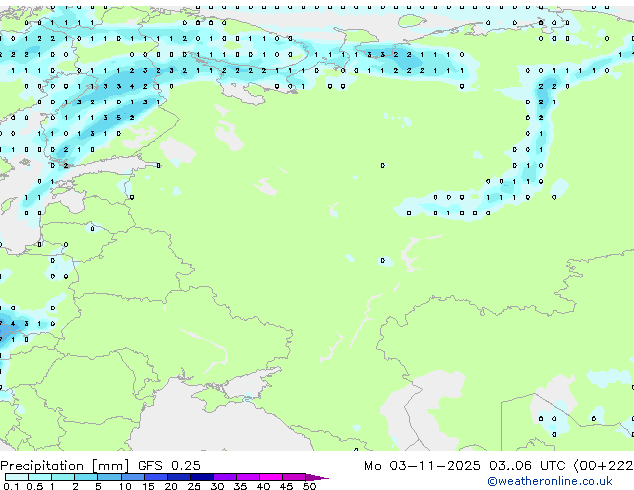Pick the purple 30–35 mm legend swatch
The height and width of the screenshot is (490, 634).
coord(225,477)
